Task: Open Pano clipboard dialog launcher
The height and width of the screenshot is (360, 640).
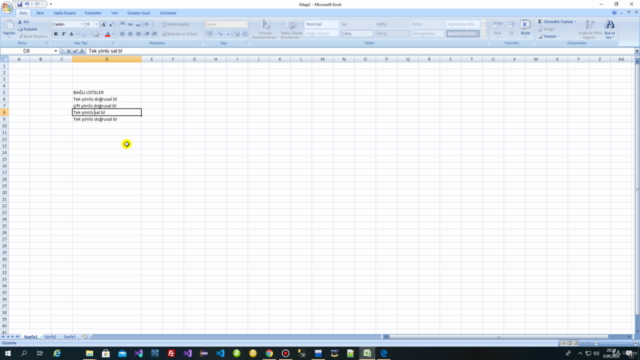Action: [x=47, y=43]
